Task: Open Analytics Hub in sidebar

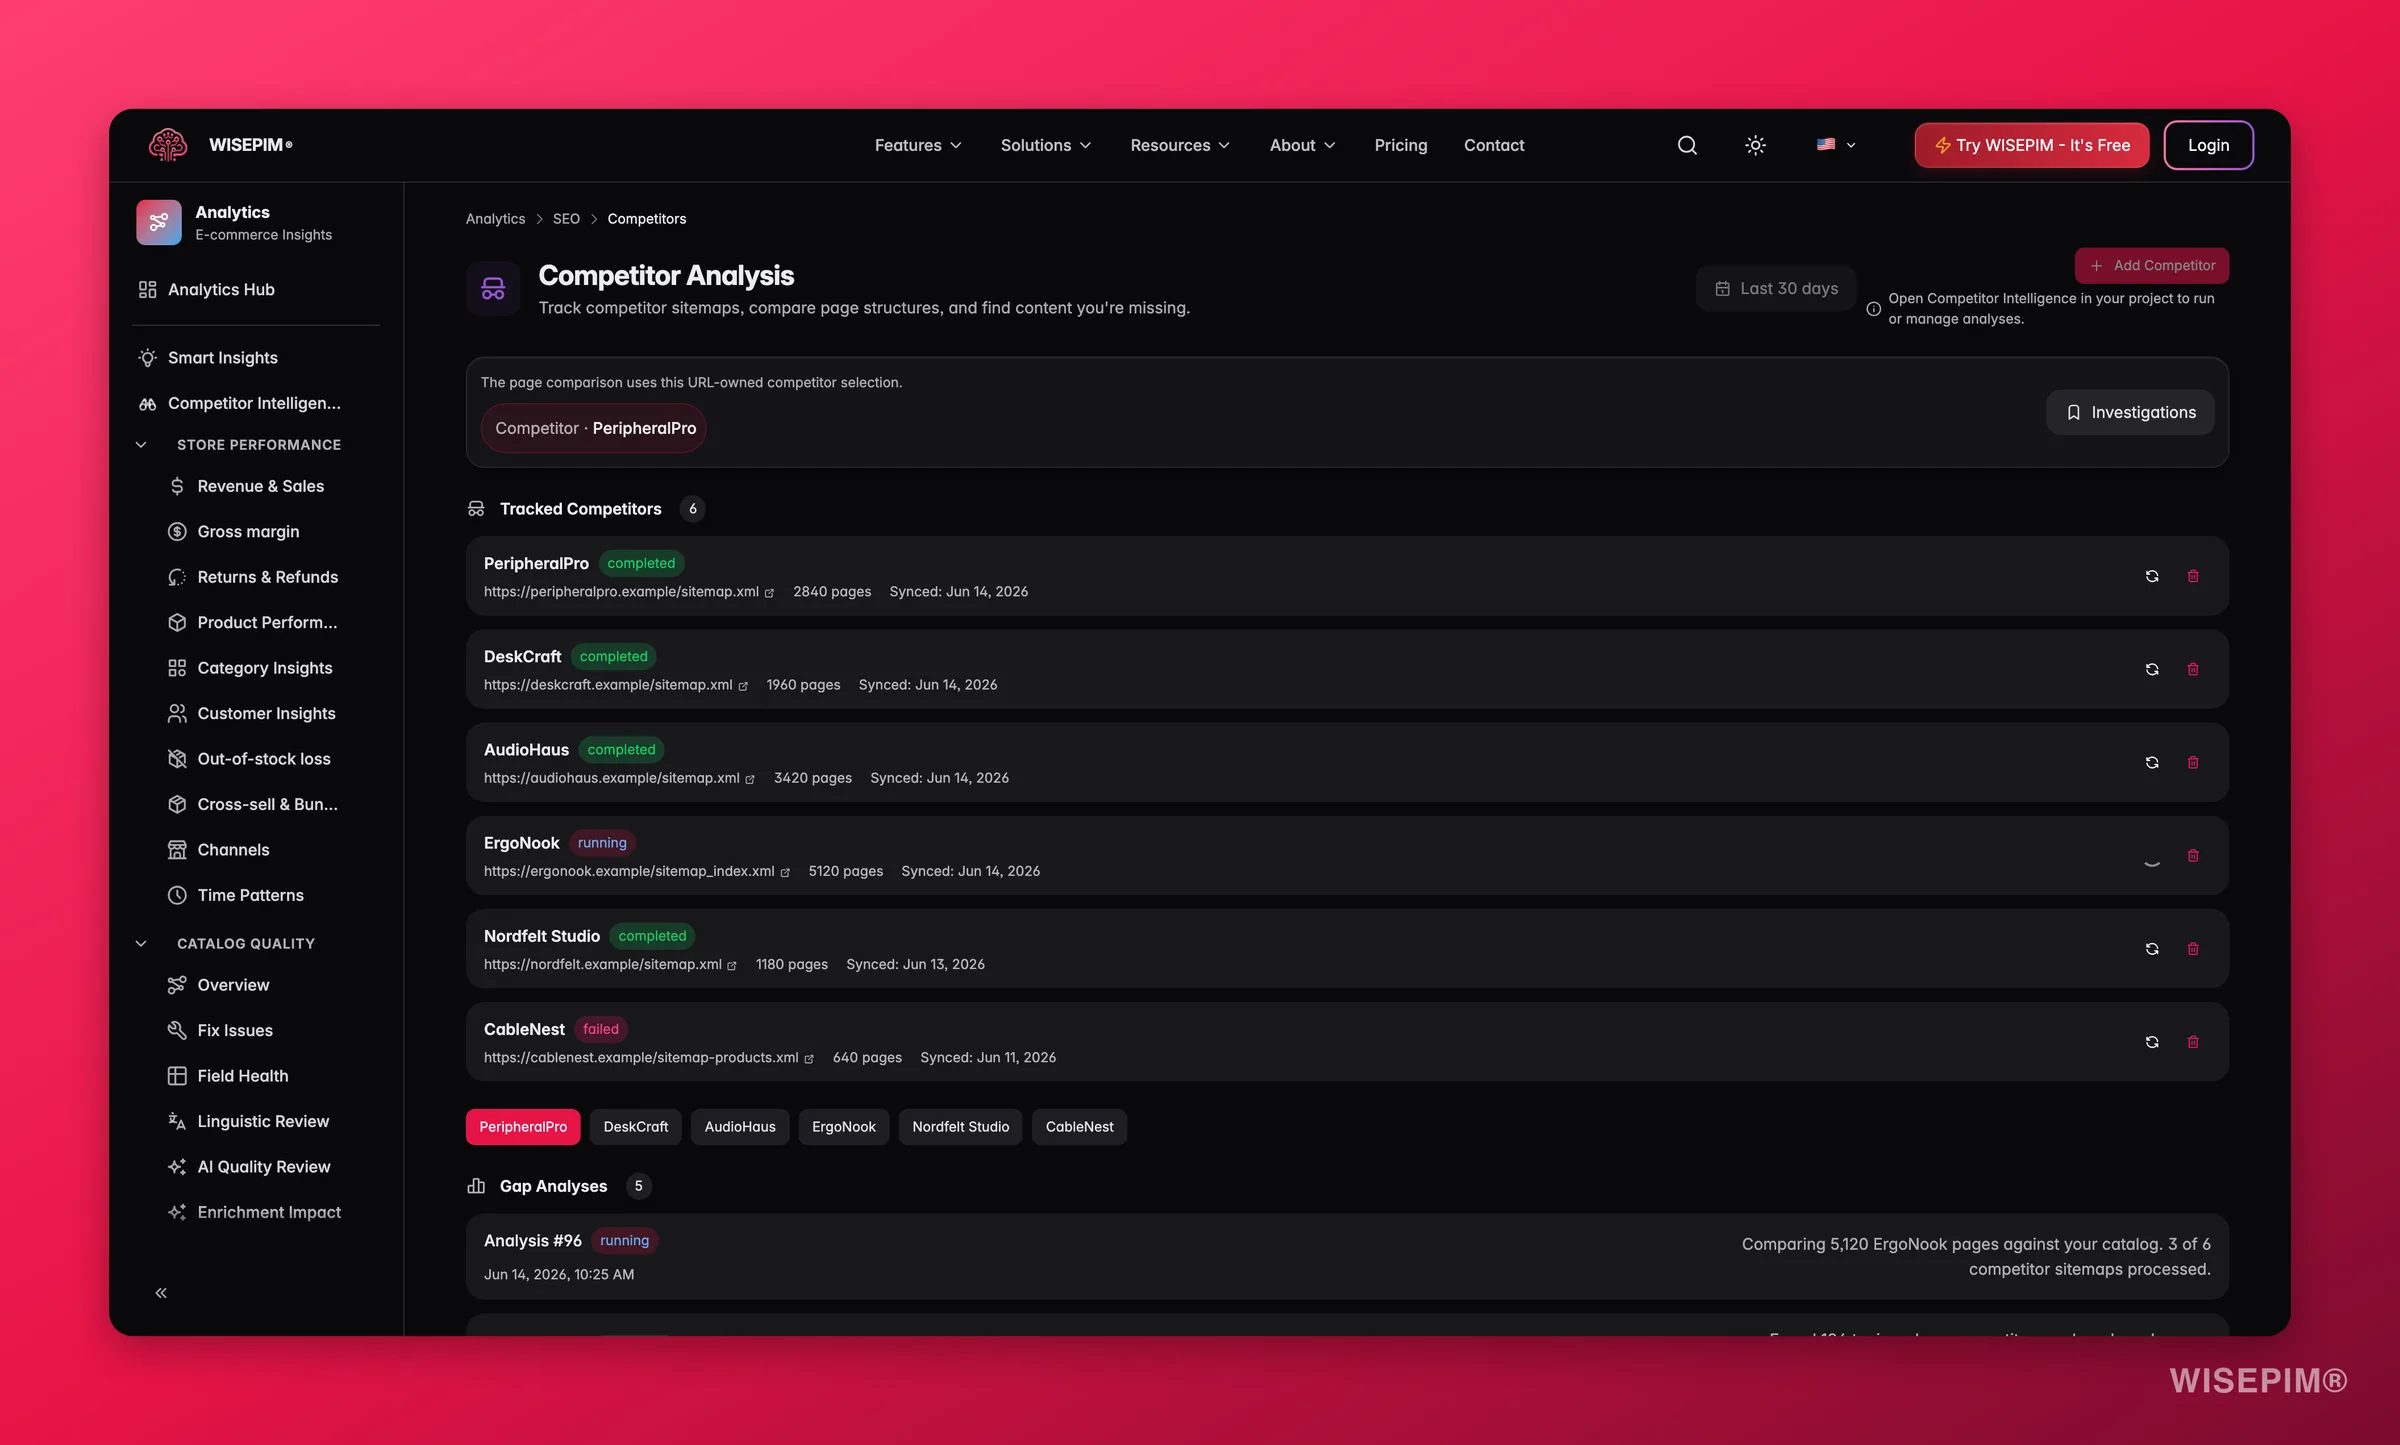Action: [256, 289]
